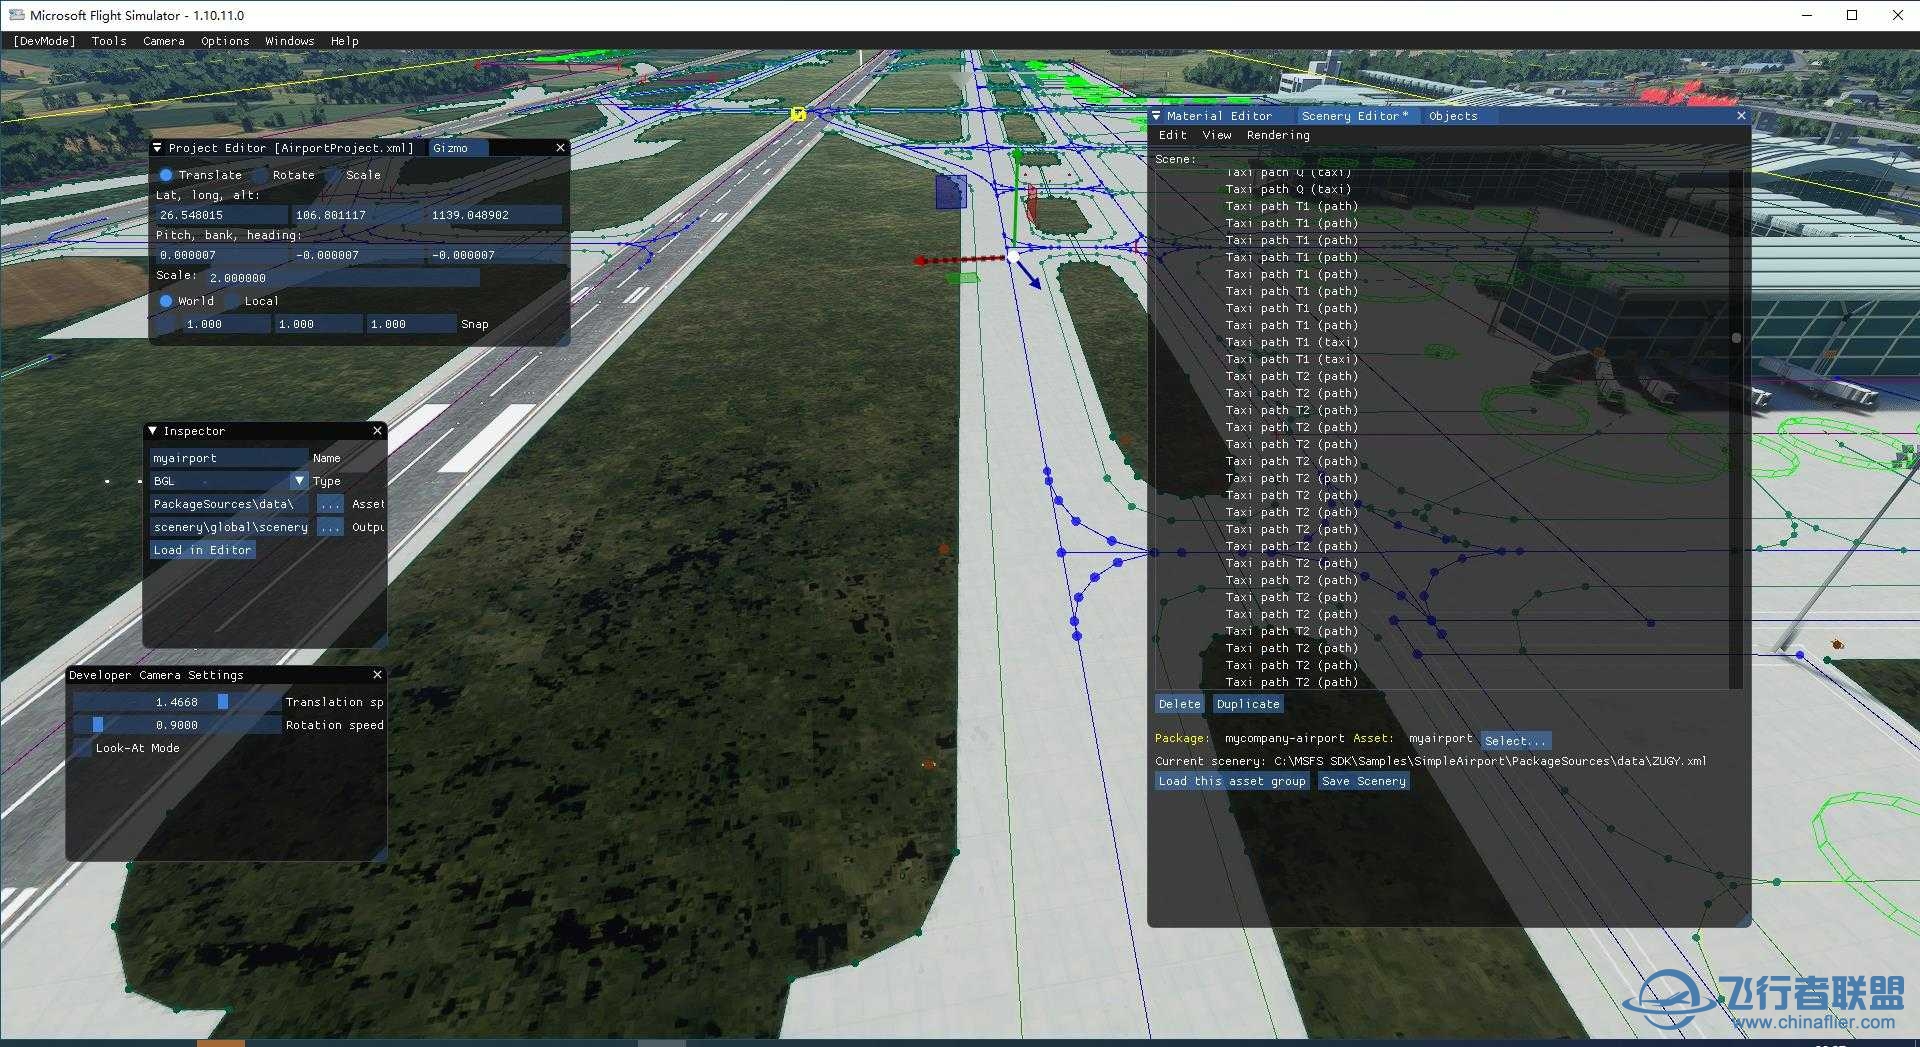Open the [DevMode] menu

click(x=44, y=41)
